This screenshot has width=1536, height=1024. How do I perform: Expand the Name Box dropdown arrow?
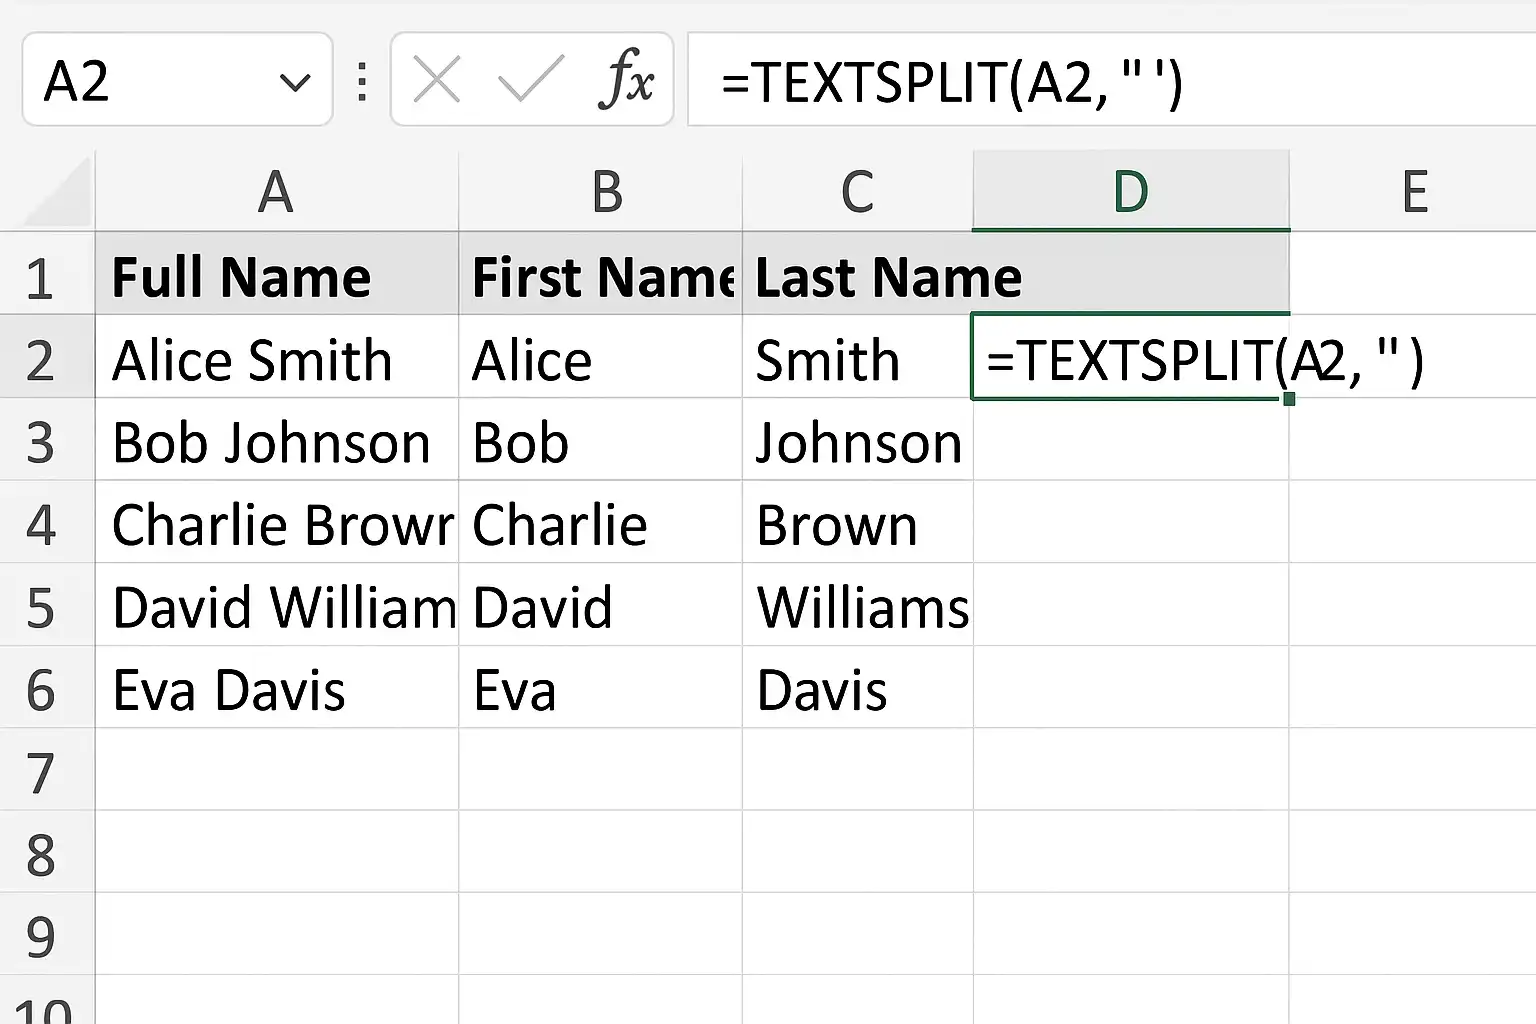(x=295, y=82)
